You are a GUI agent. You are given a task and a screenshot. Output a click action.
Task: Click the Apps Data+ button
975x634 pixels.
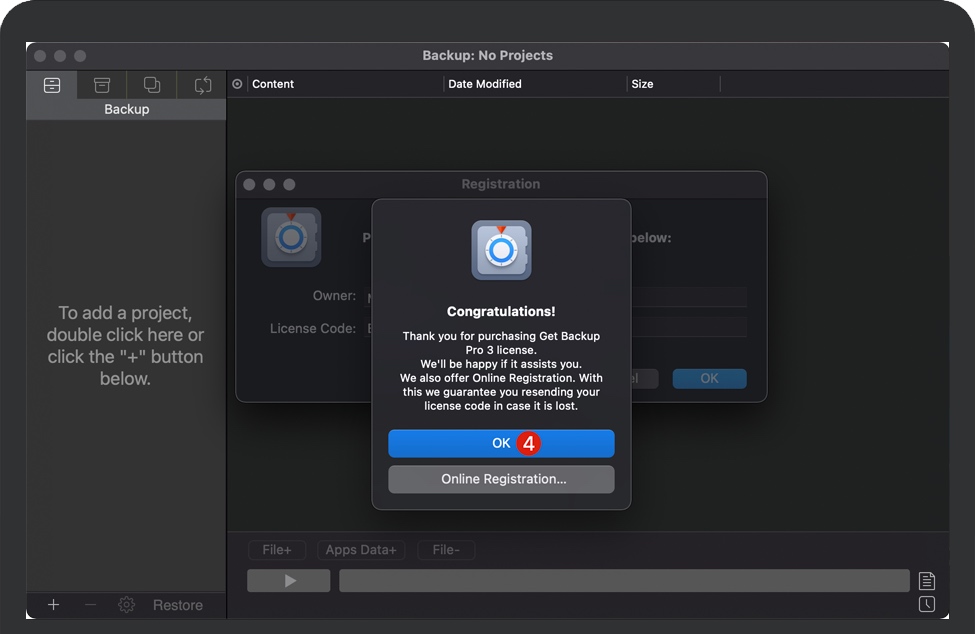coord(361,550)
